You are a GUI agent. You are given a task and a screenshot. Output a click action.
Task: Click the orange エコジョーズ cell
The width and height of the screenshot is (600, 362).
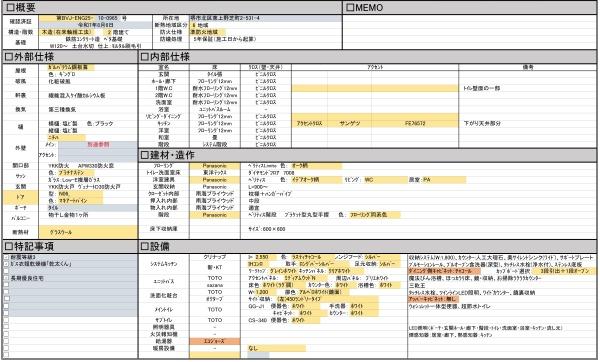(215, 341)
